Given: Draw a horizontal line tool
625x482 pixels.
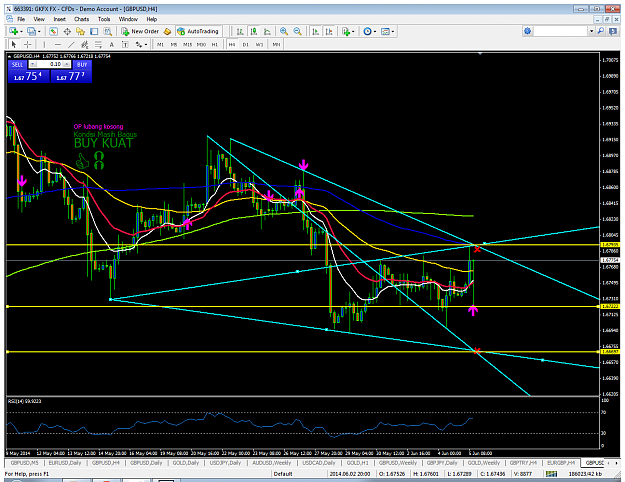Looking at the screenshot, I should [x=58, y=44].
